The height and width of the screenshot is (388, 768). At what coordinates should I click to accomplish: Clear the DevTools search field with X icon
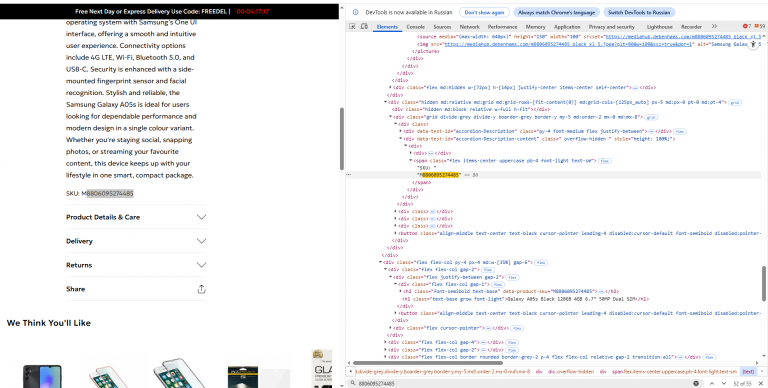click(696, 384)
